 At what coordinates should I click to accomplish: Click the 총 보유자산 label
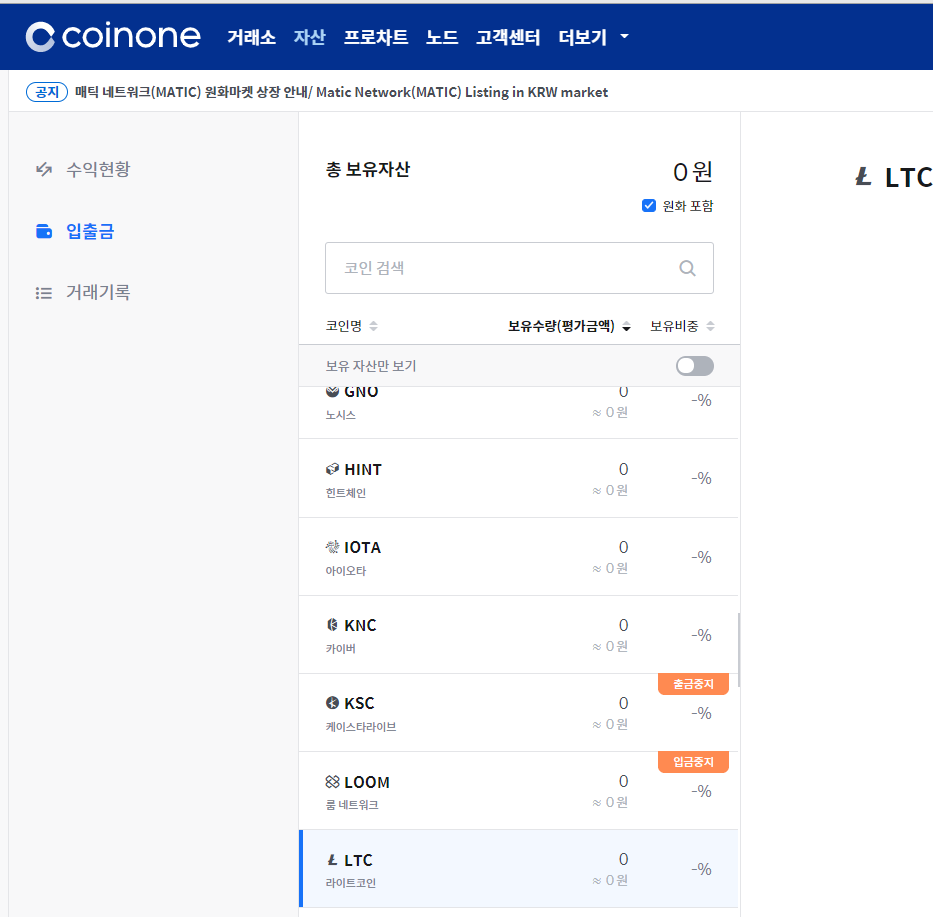click(x=368, y=170)
